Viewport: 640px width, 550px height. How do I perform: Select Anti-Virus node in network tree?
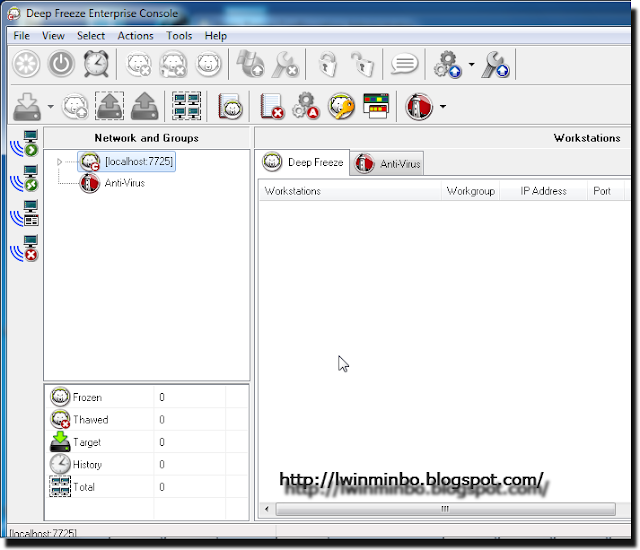[112, 183]
